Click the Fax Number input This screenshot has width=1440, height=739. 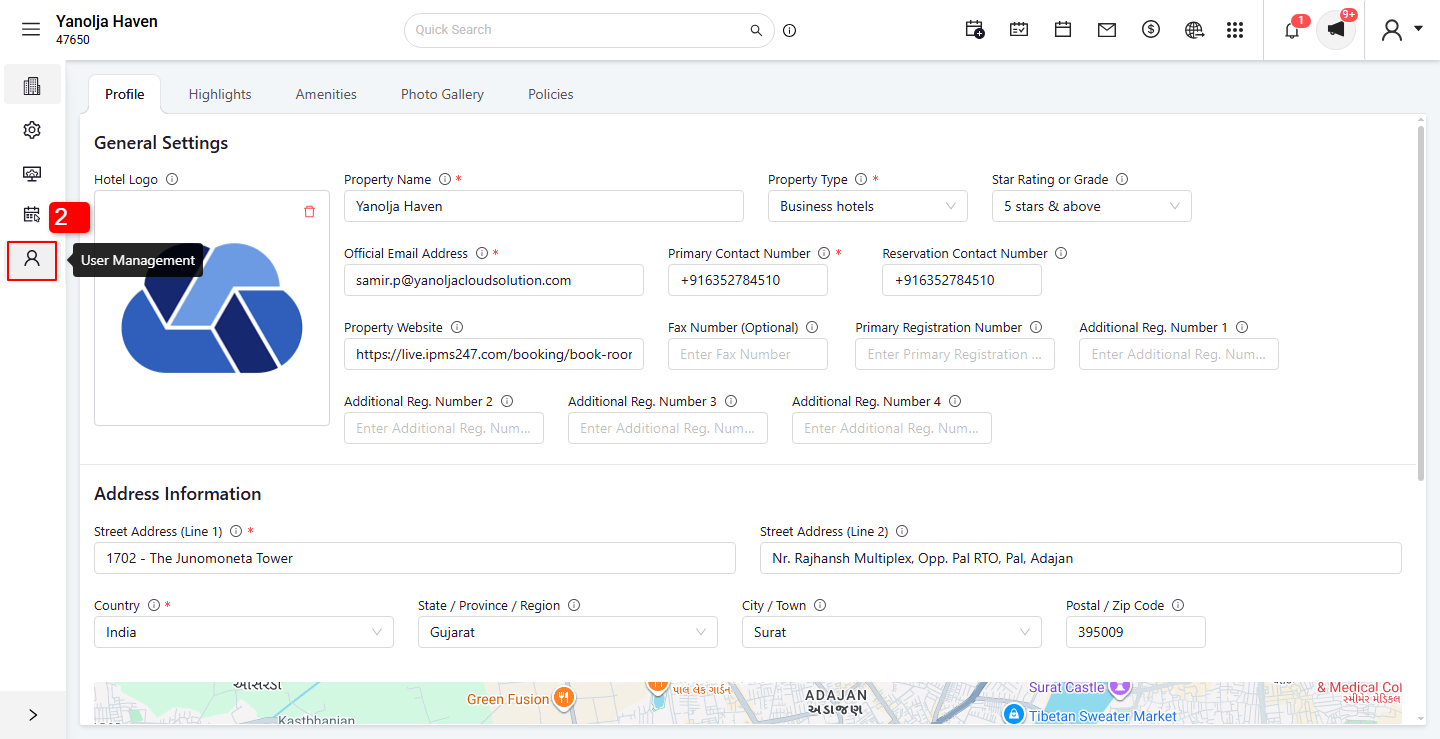click(748, 354)
